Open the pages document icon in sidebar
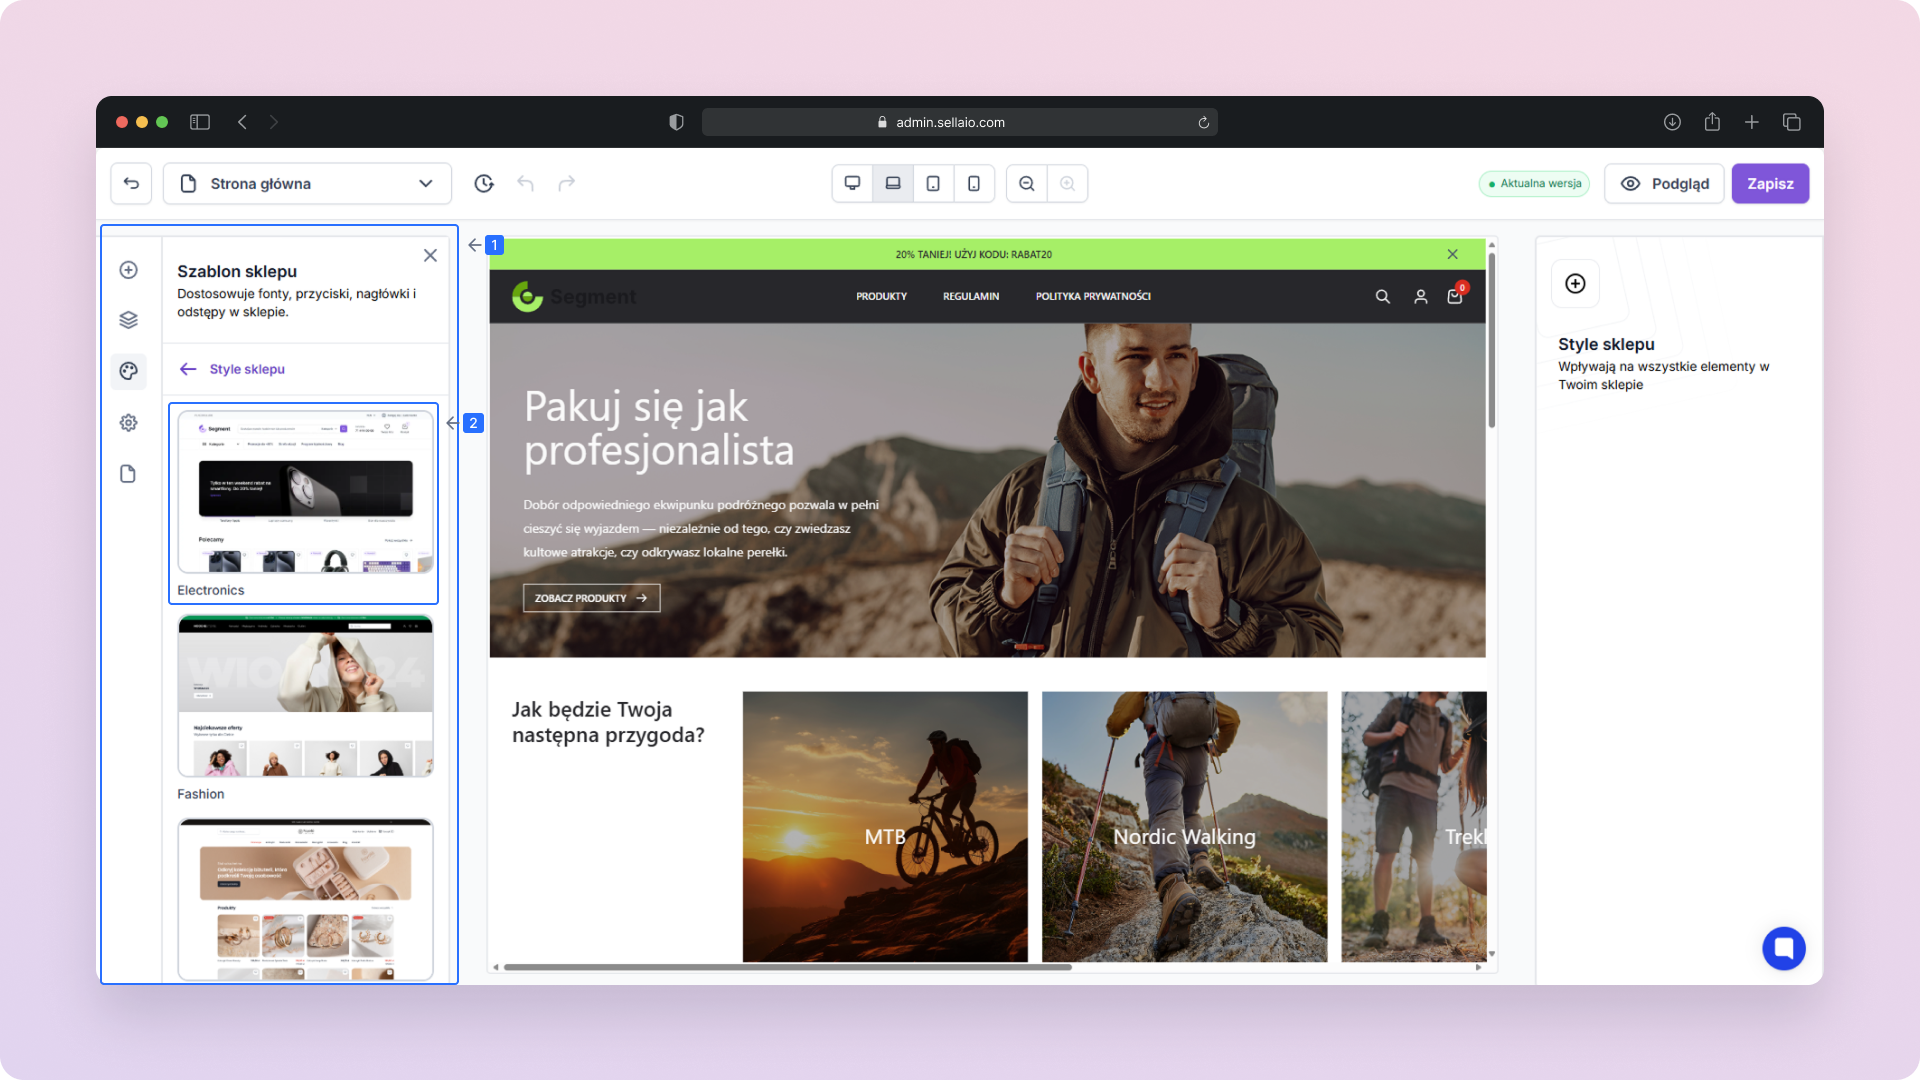The height and width of the screenshot is (1080, 1920). [x=128, y=474]
